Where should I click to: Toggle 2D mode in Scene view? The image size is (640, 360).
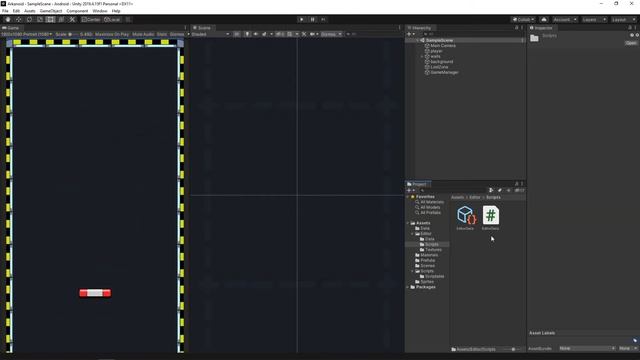click(x=237, y=34)
